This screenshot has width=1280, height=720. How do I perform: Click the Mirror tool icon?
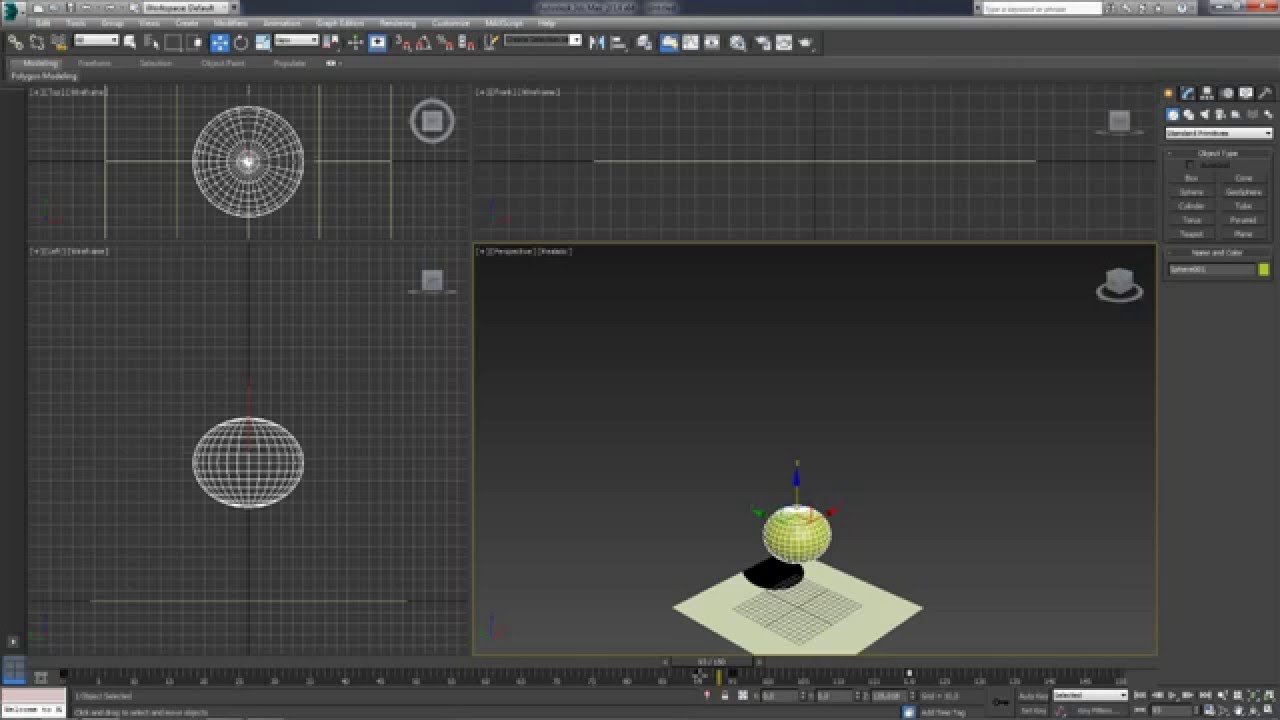pos(597,42)
